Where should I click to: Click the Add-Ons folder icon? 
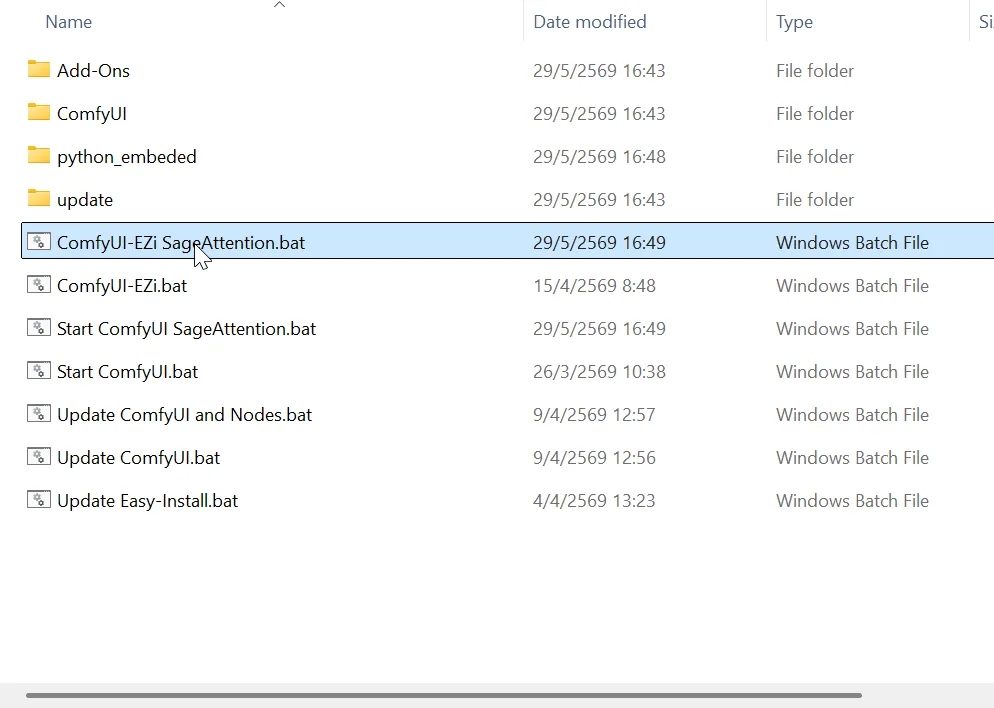click(39, 69)
